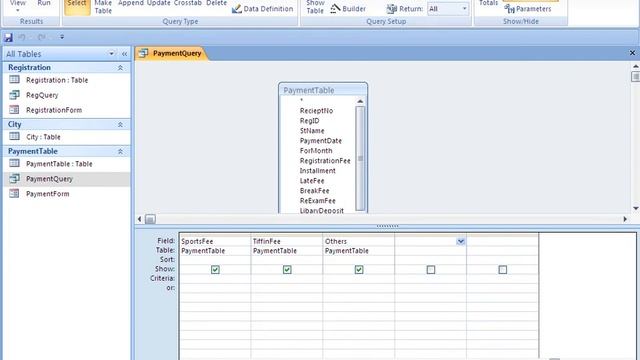
Task: Collapse the Registration group
Action: [x=120, y=68]
